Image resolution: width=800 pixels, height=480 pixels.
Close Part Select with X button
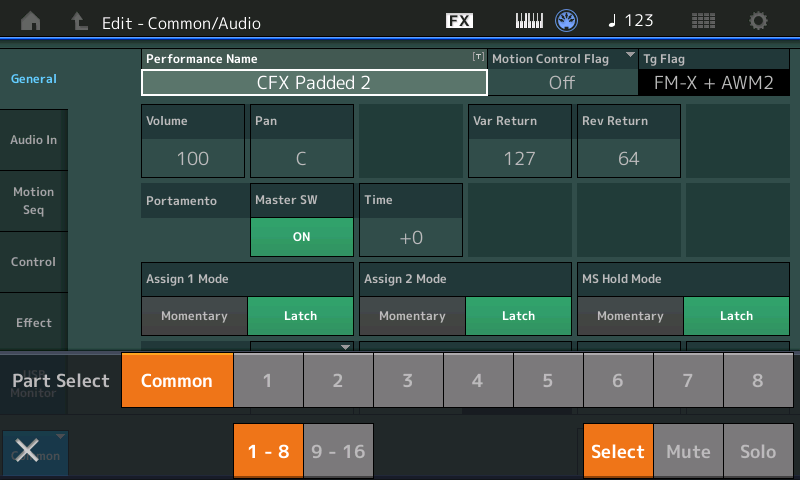26,451
